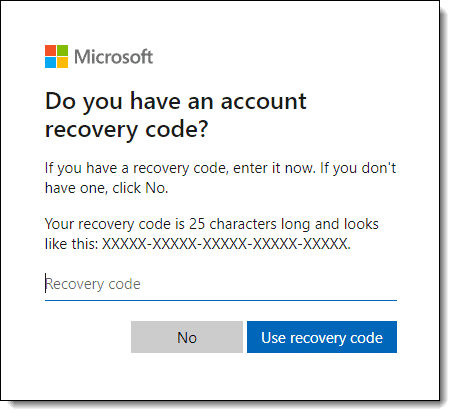Image resolution: width=455 pixels, height=416 pixels.
Task: Select the No button
Action: pyautogui.click(x=187, y=337)
